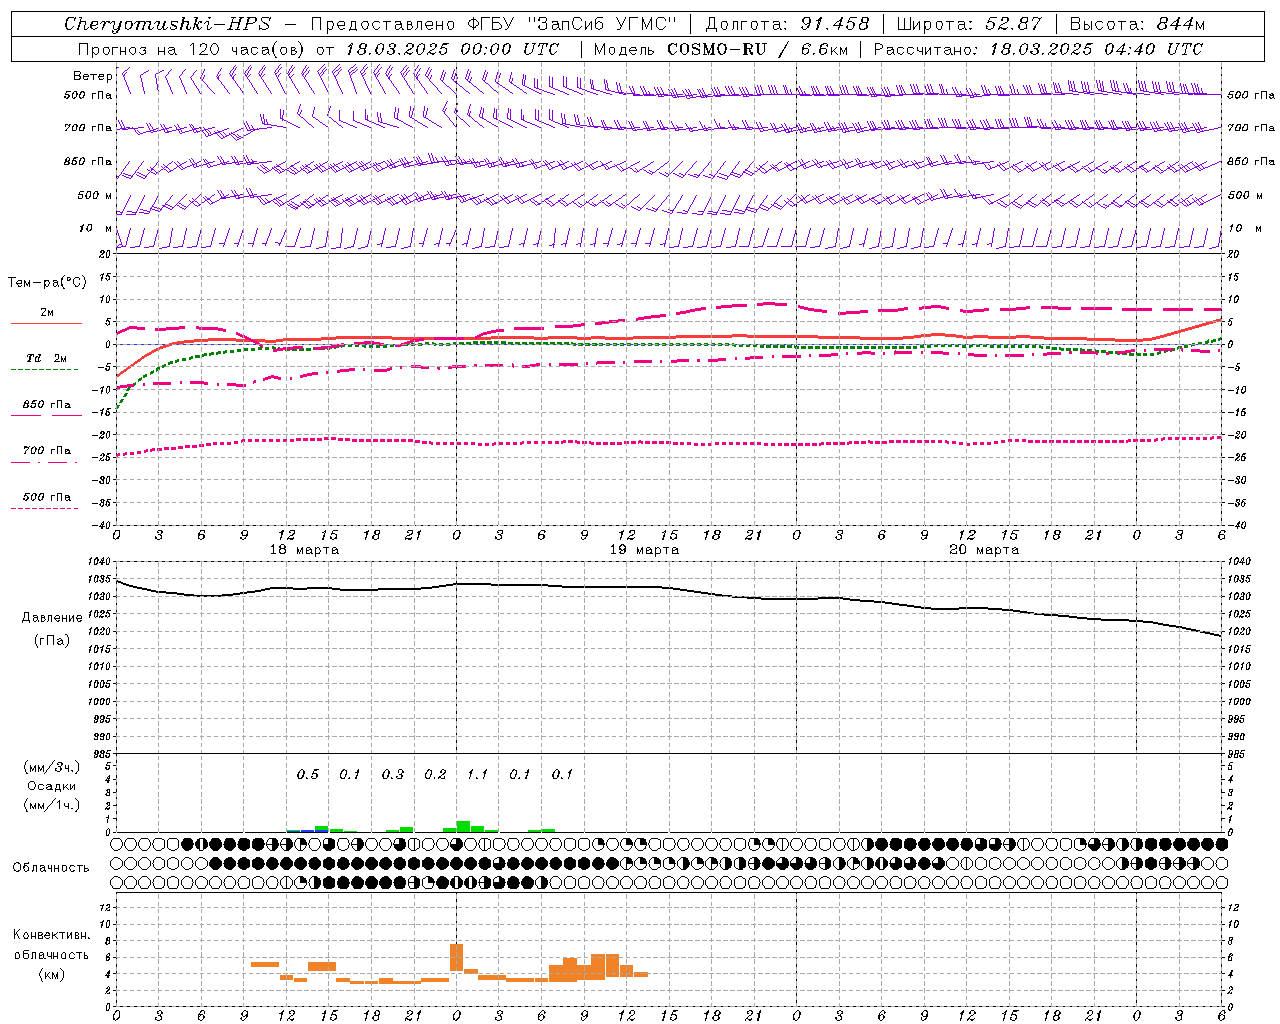Click the Рассчитано: 18.03.2025 04:40 UTC text
Image resolution: width=1280 pixels, height=1024 pixels.
[1038, 49]
